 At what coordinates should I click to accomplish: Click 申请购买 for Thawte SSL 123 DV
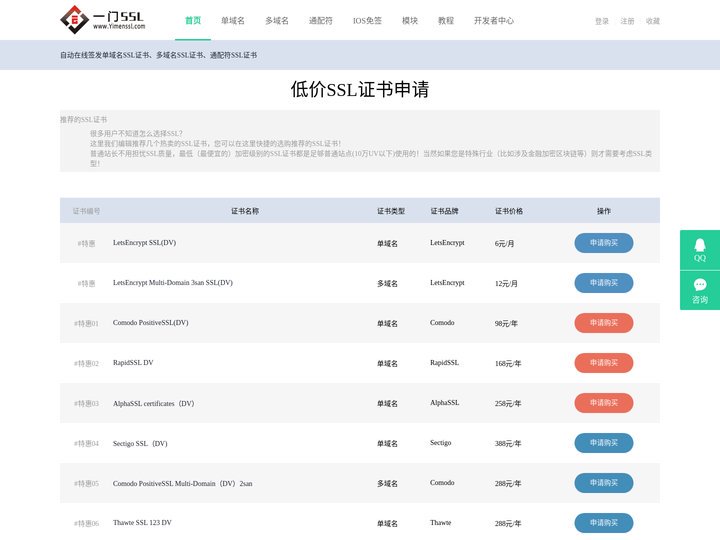pos(604,523)
